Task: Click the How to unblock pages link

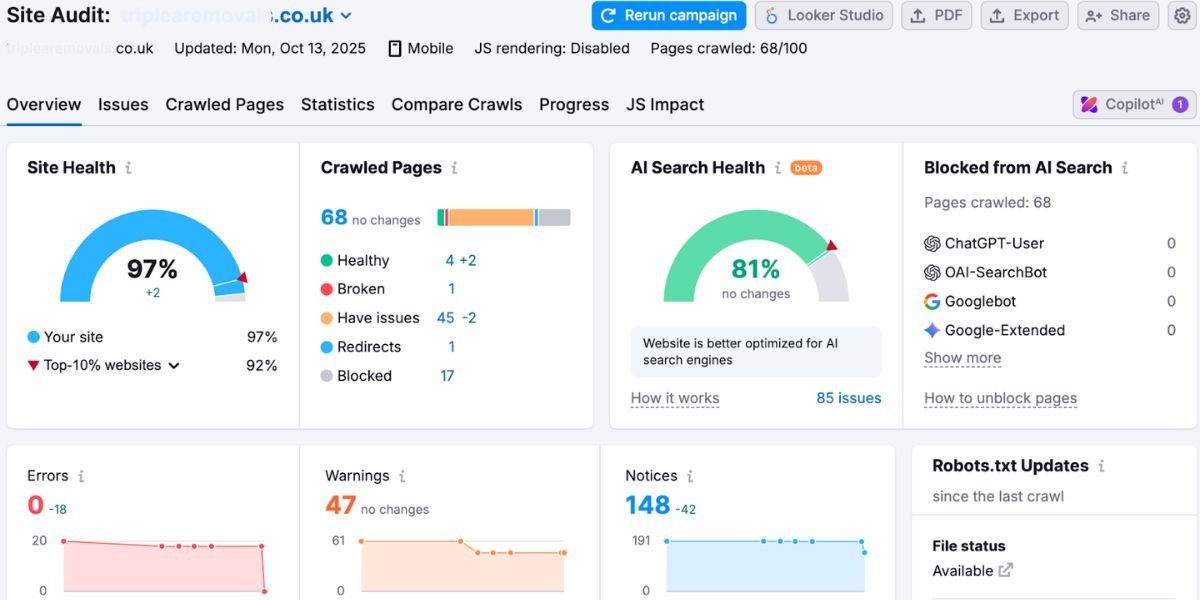Action: (x=1000, y=398)
